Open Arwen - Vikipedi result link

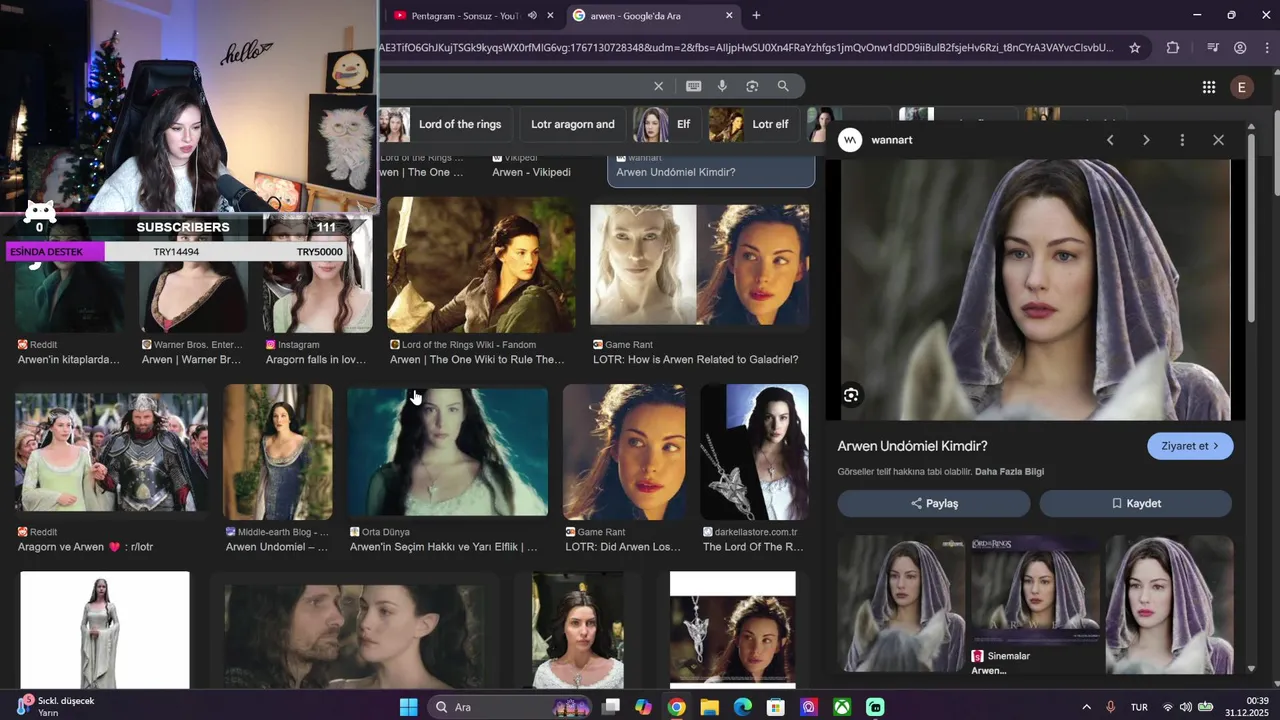(x=531, y=172)
